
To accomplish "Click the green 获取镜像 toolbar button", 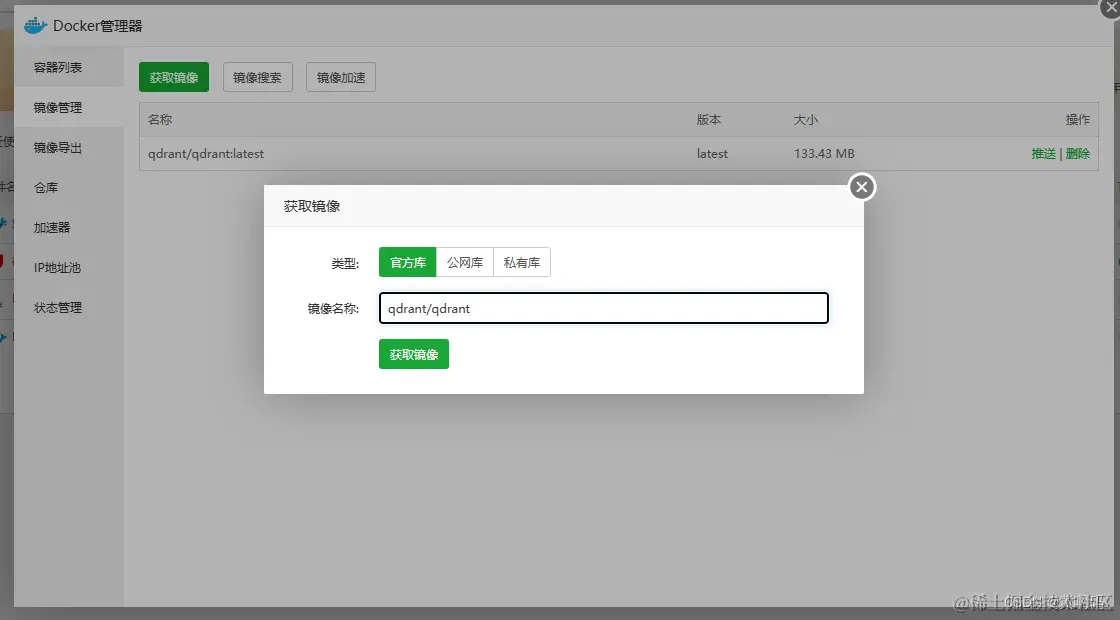I will pyautogui.click(x=173, y=76).
